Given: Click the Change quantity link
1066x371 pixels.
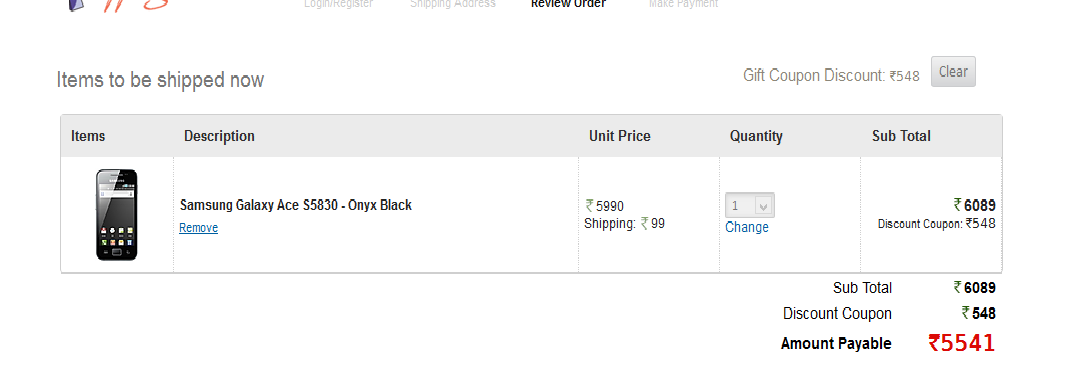Looking at the screenshot, I should pyautogui.click(x=746, y=227).
